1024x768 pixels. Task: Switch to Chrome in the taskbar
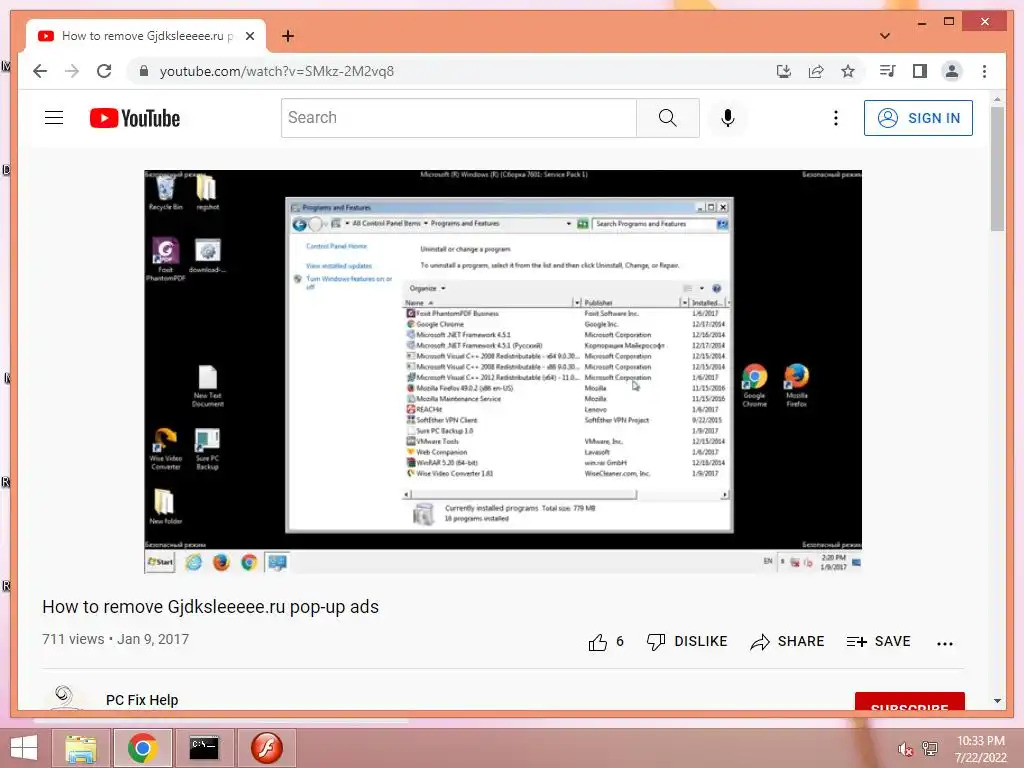tap(142, 748)
